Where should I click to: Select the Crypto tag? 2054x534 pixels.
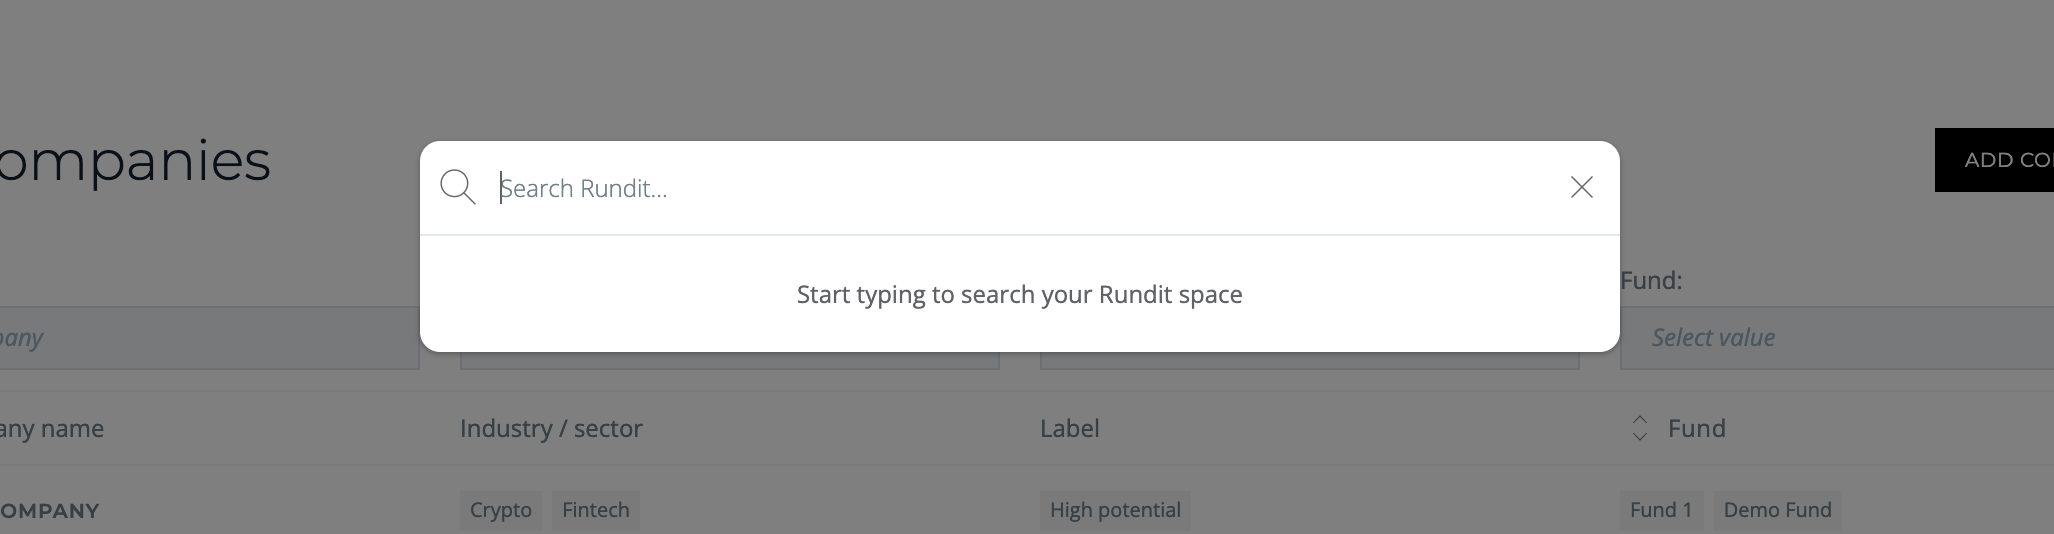point(501,510)
